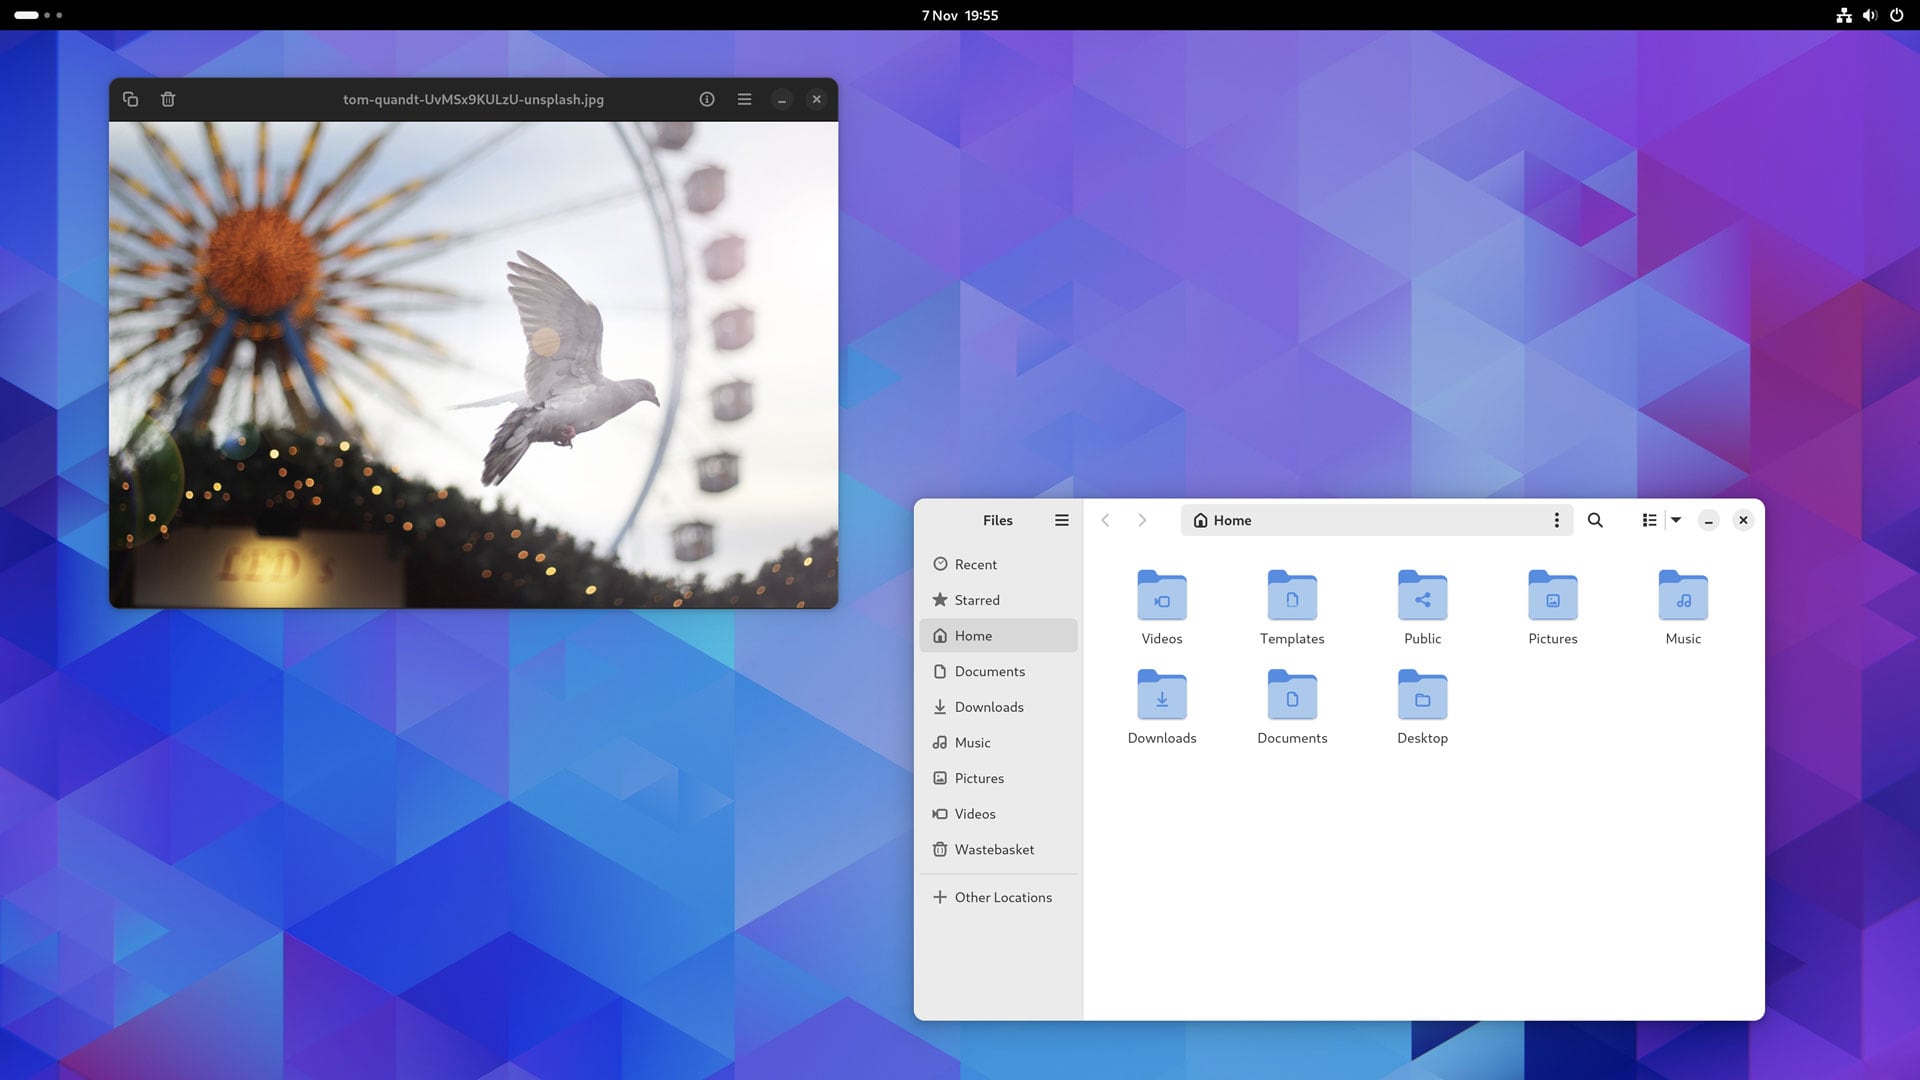Click the trash/delete icon in image viewer

(167, 99)
